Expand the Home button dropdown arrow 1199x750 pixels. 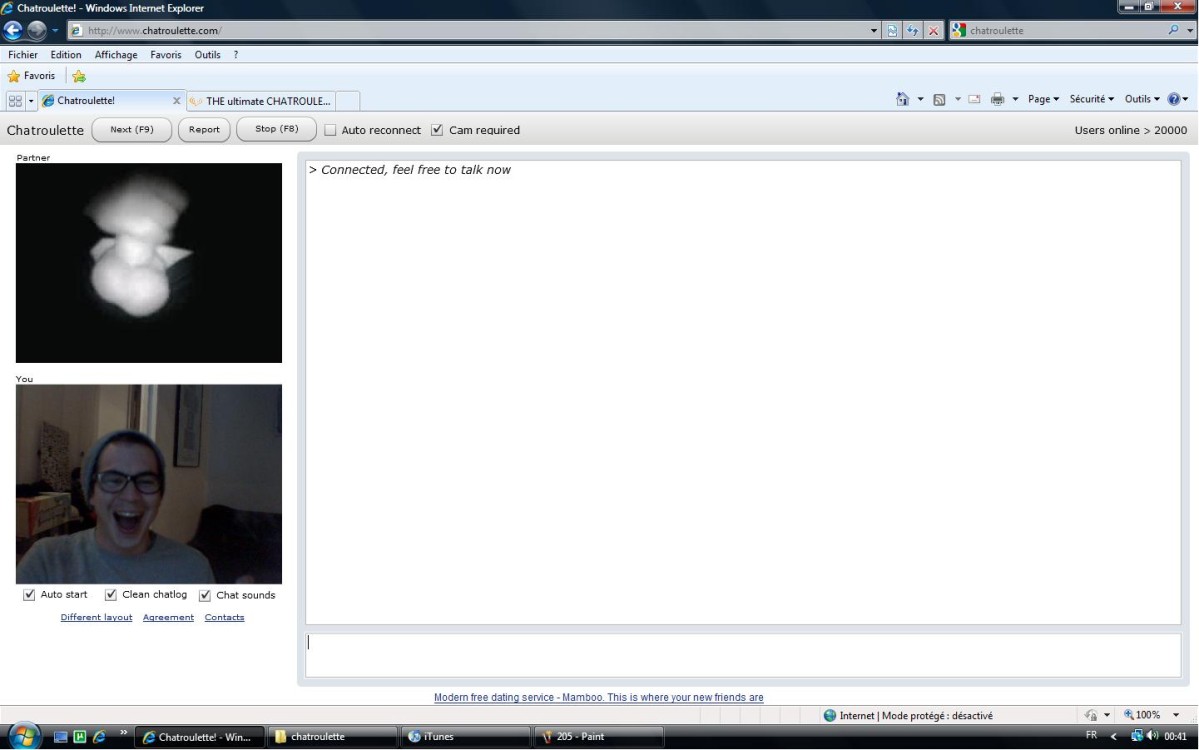(920, 99)
